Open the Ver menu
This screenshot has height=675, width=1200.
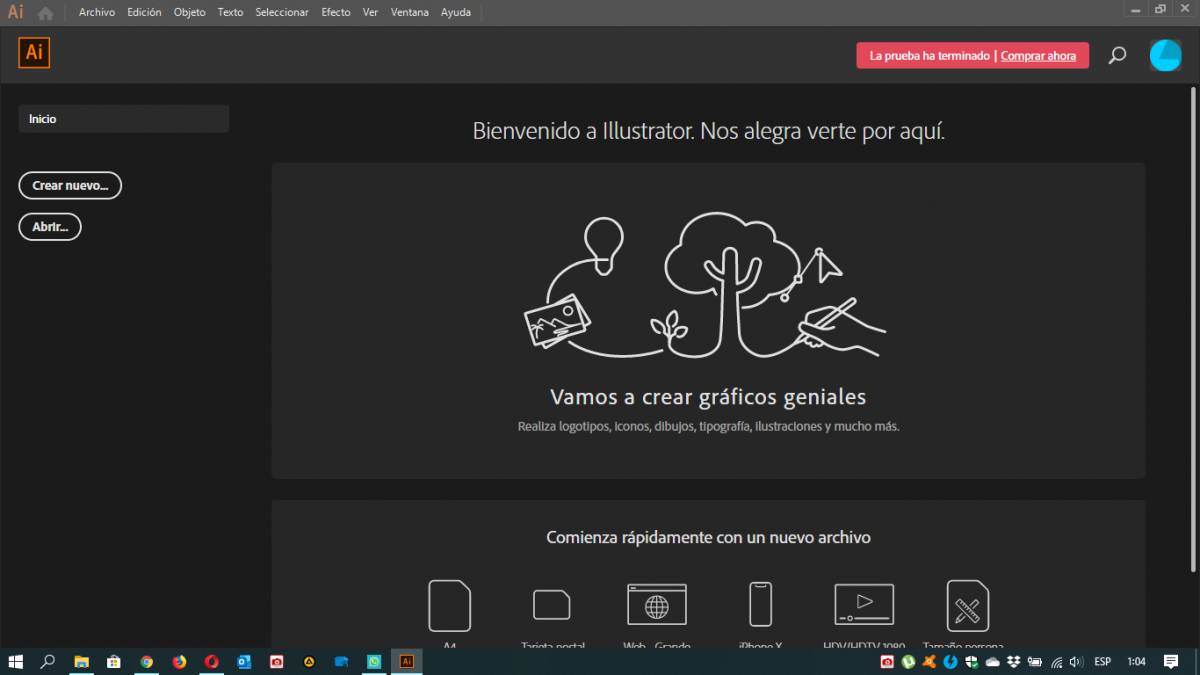(370, 13)
